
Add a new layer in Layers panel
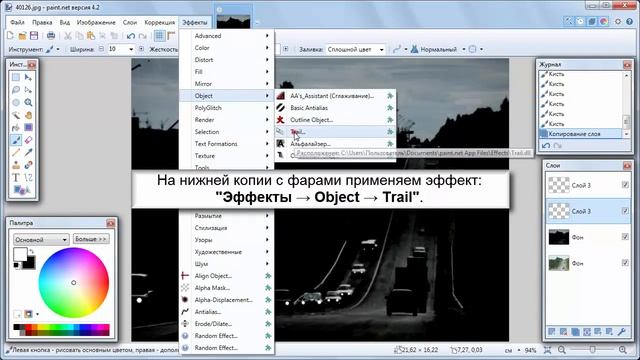click(552, 332)
